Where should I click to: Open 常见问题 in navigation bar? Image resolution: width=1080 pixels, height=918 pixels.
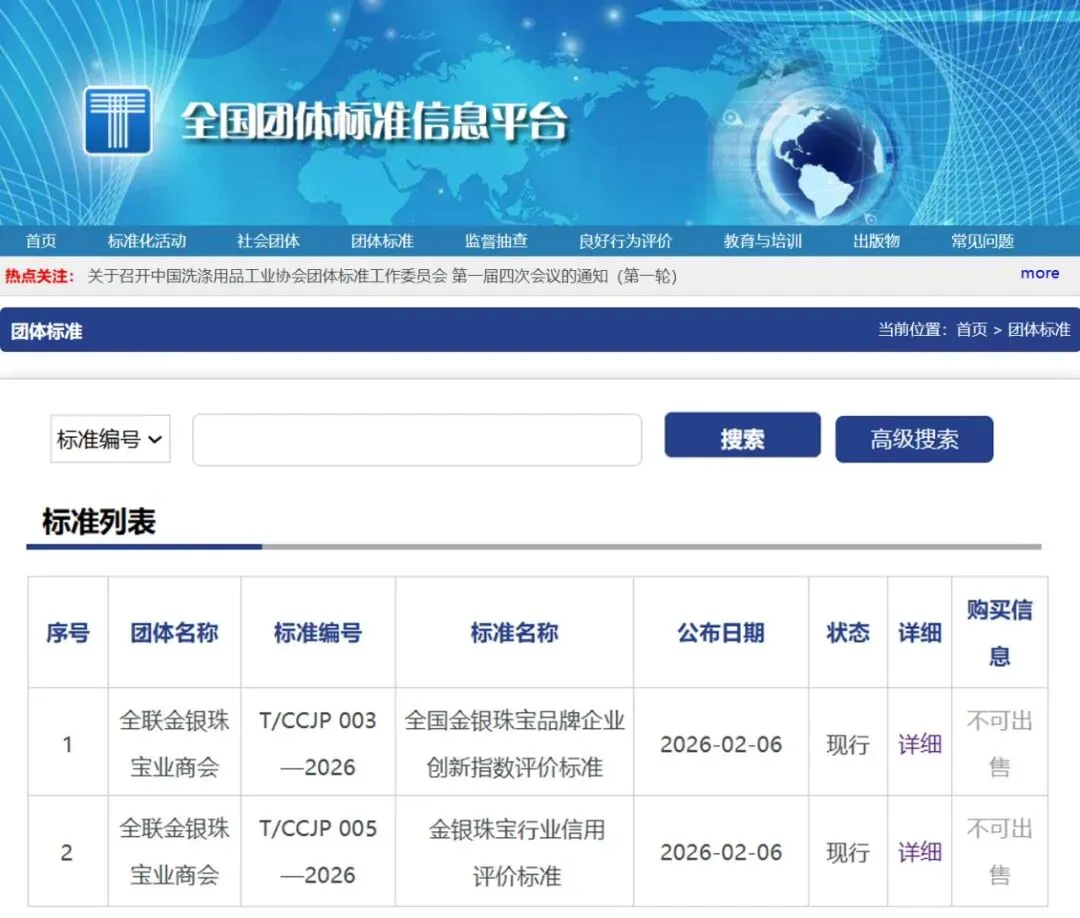tap(982, 241)
